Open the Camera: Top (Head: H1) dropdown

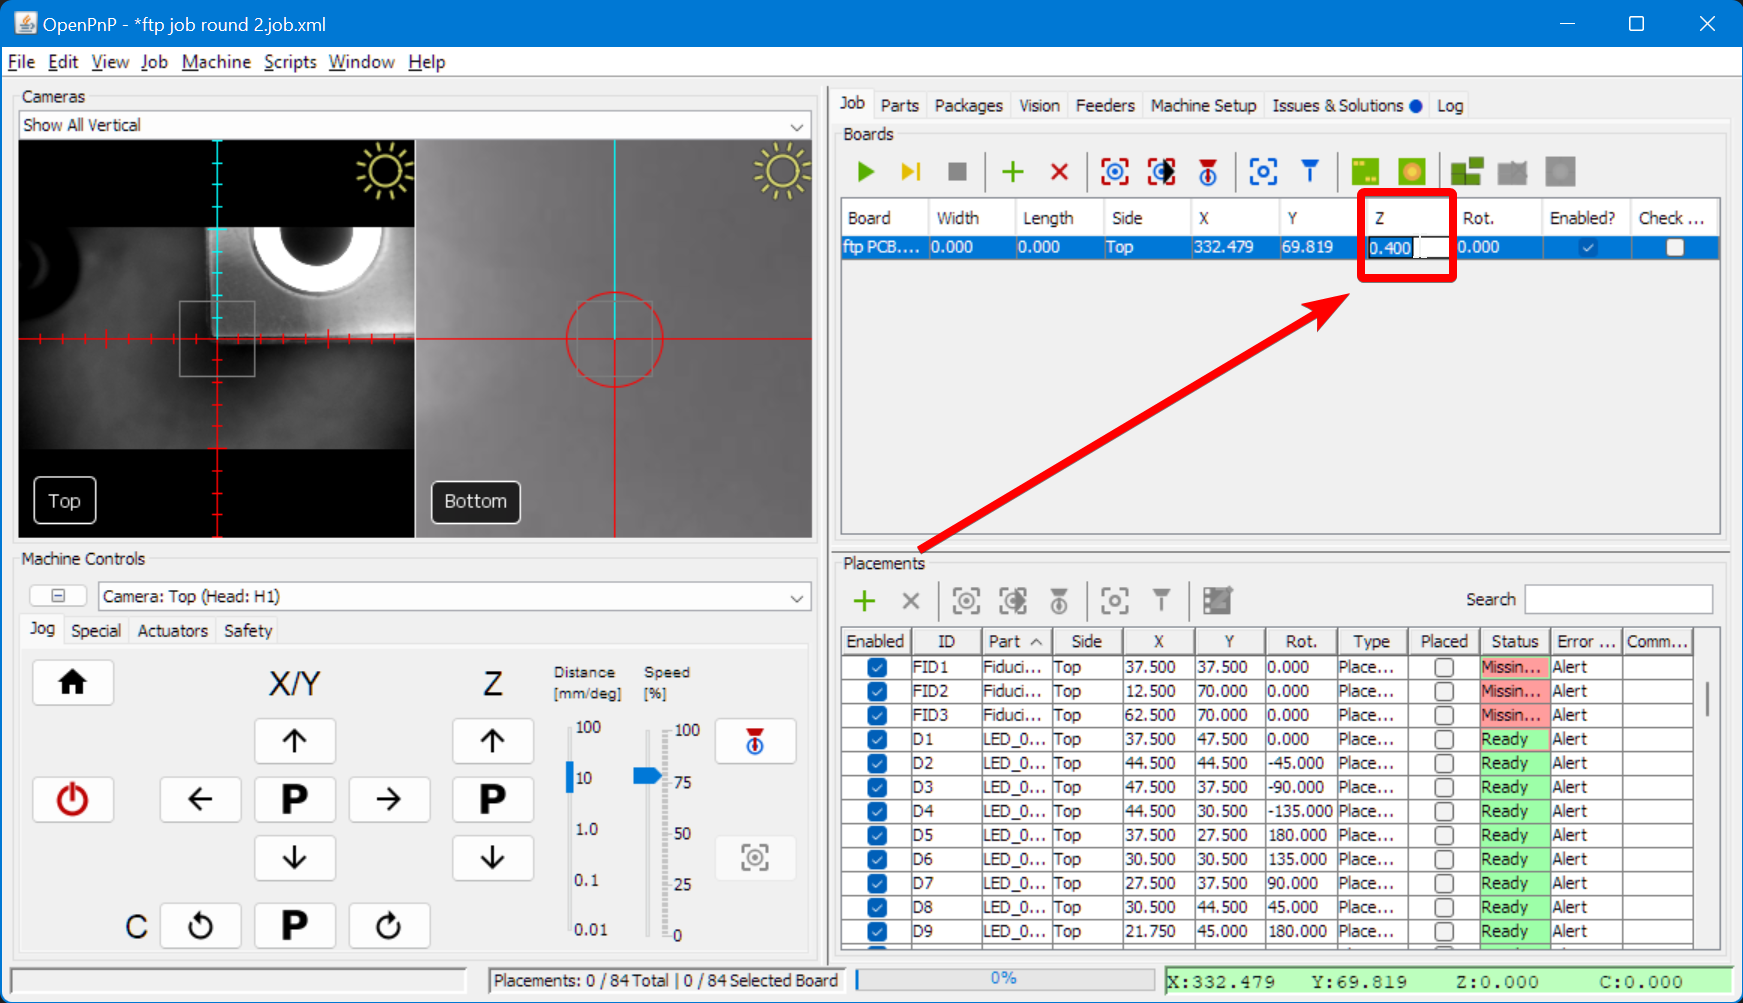pos(796,597)
